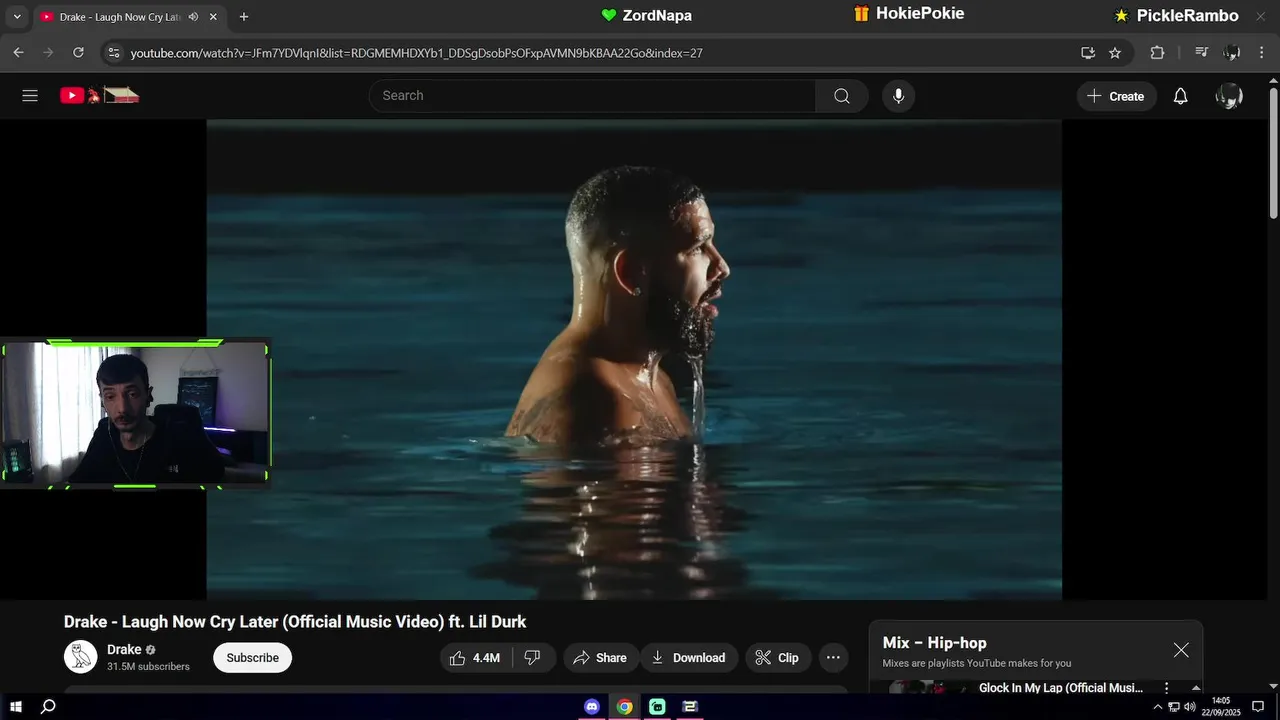View site information icon in address bar

tap(113, 53)
